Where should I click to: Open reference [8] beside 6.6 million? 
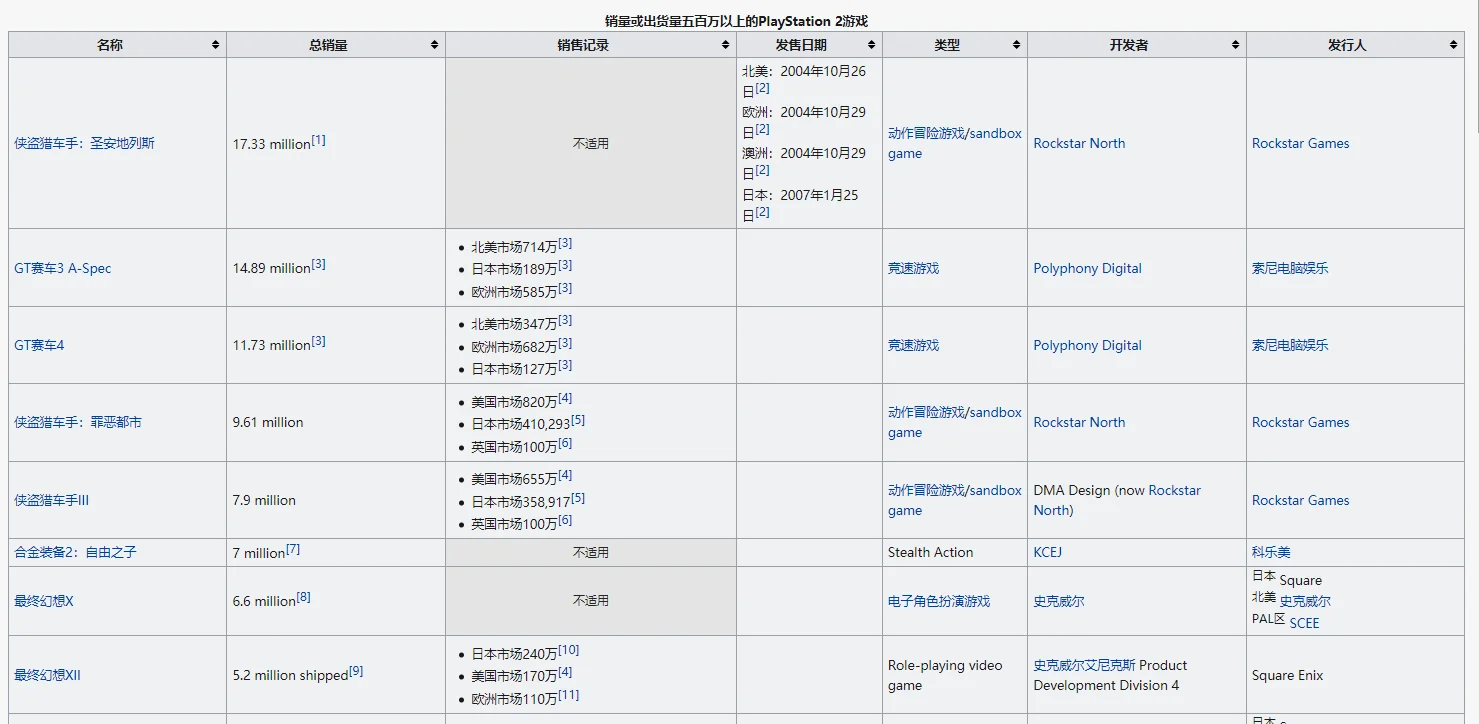[x=304, y=597]
